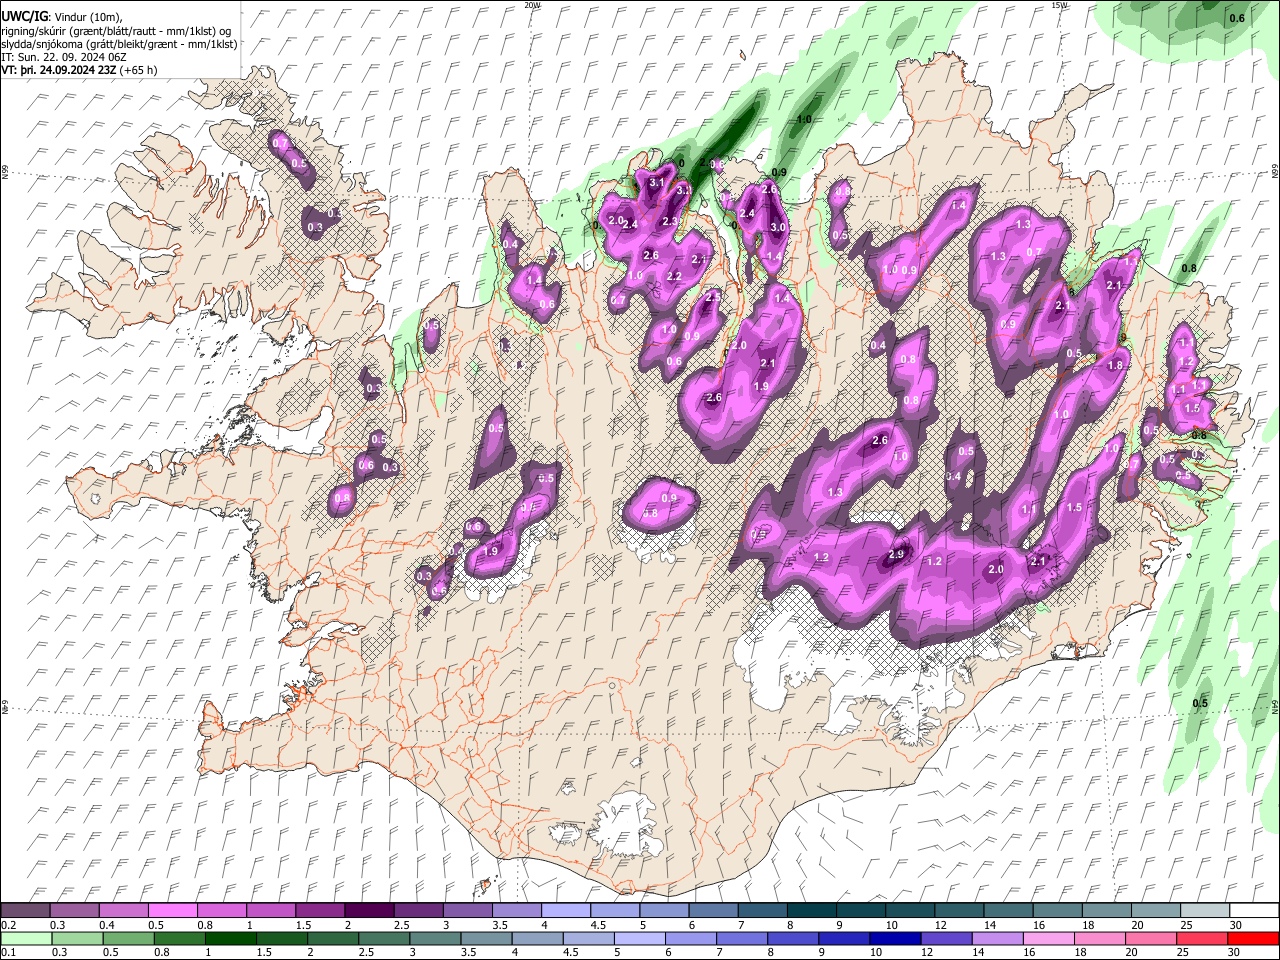Select lower legend swatch between 0.8 and 1
Viewport: 1280px width, 960px height.
tap(182, 938)
